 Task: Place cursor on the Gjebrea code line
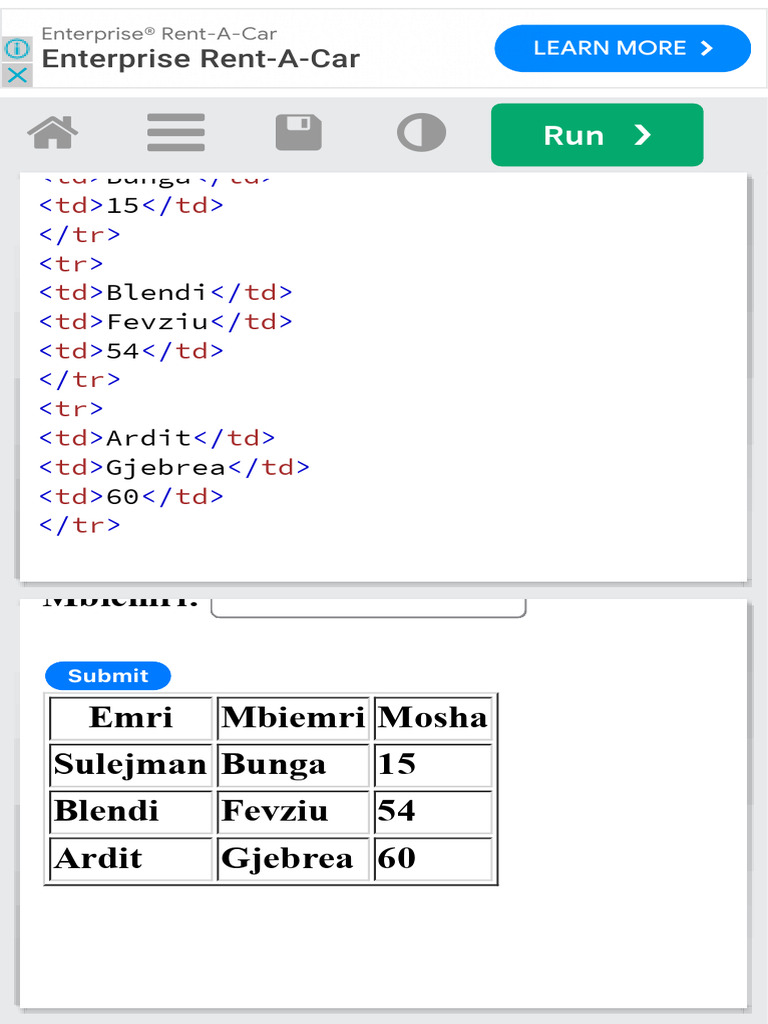174,467
